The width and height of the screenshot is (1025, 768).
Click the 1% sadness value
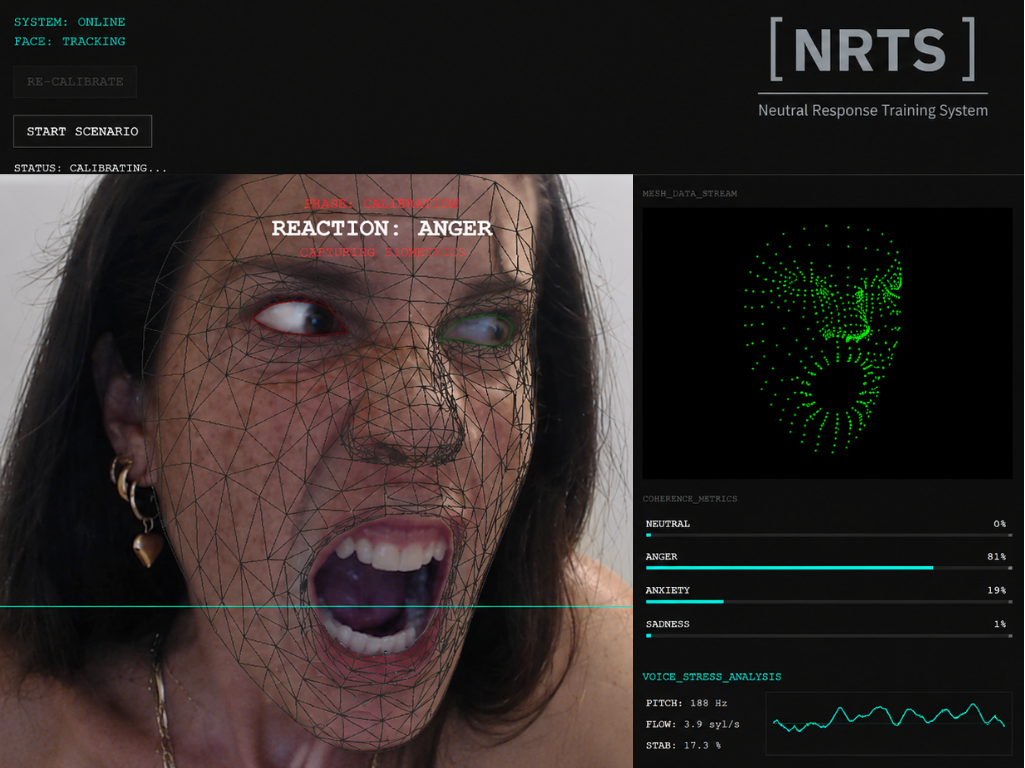tap(1000, 624)
